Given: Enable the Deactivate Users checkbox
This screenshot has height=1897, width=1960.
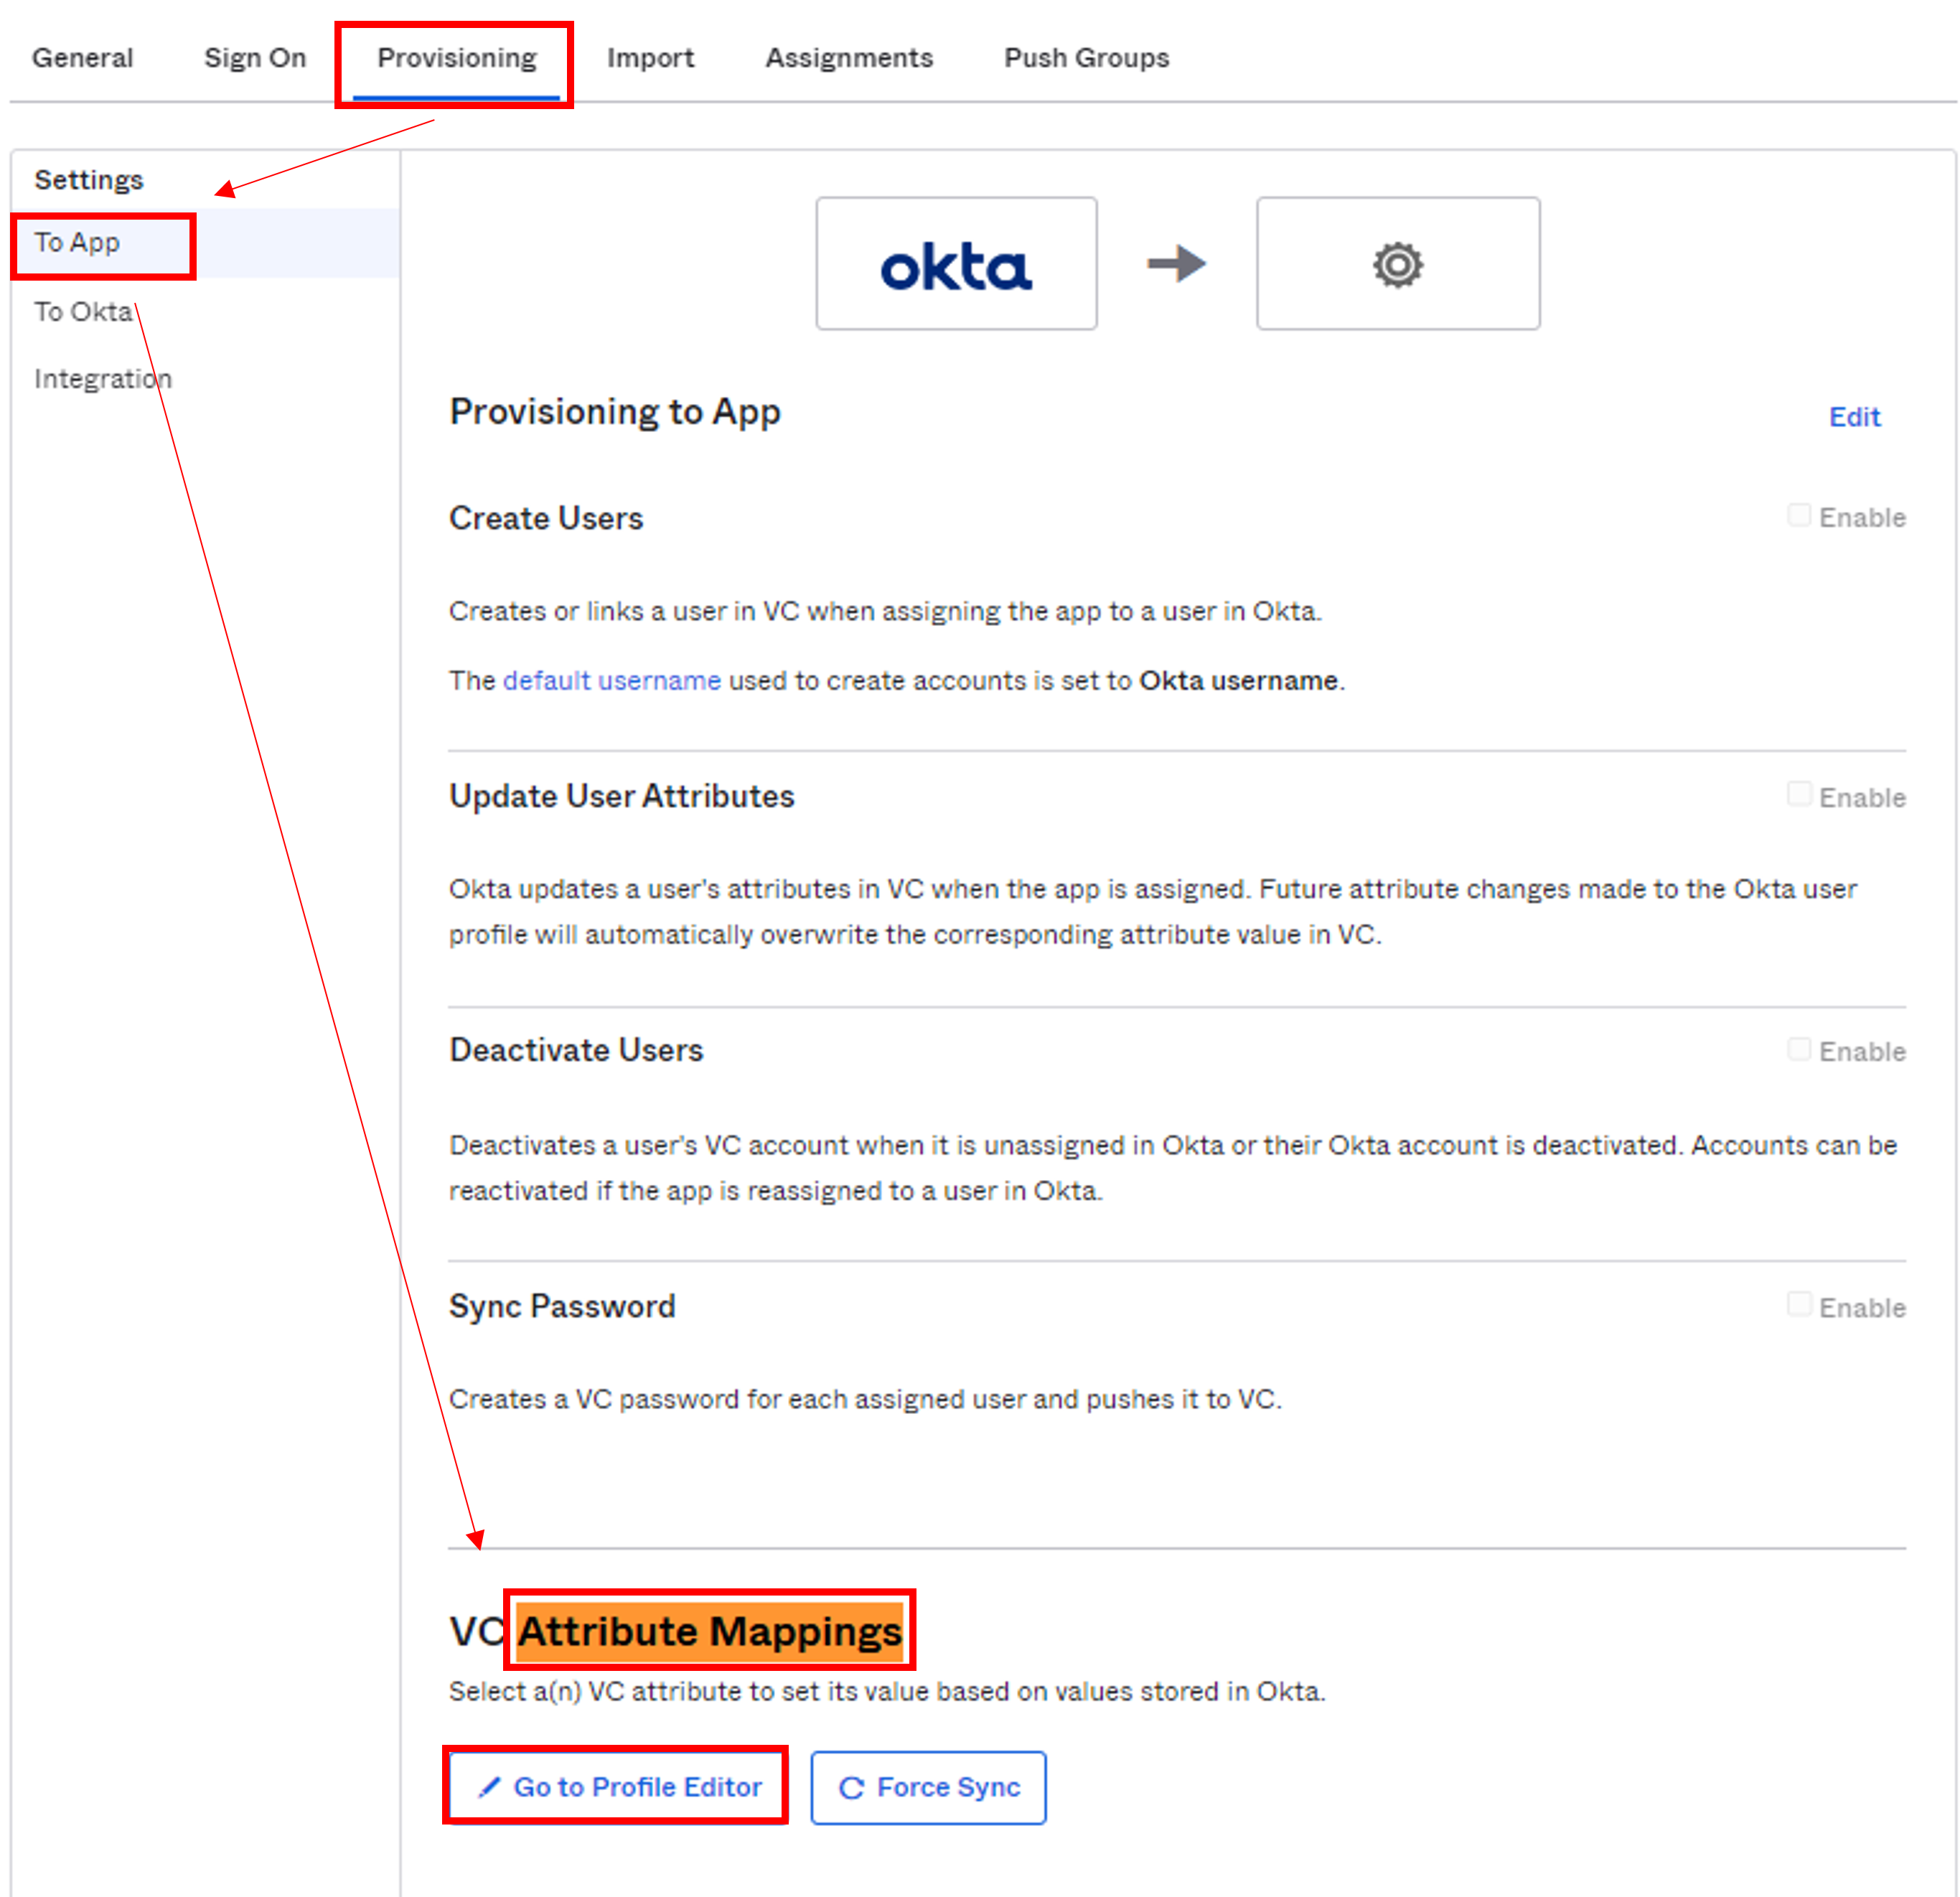Looking at the screenshot, I should (1799, 1050).
